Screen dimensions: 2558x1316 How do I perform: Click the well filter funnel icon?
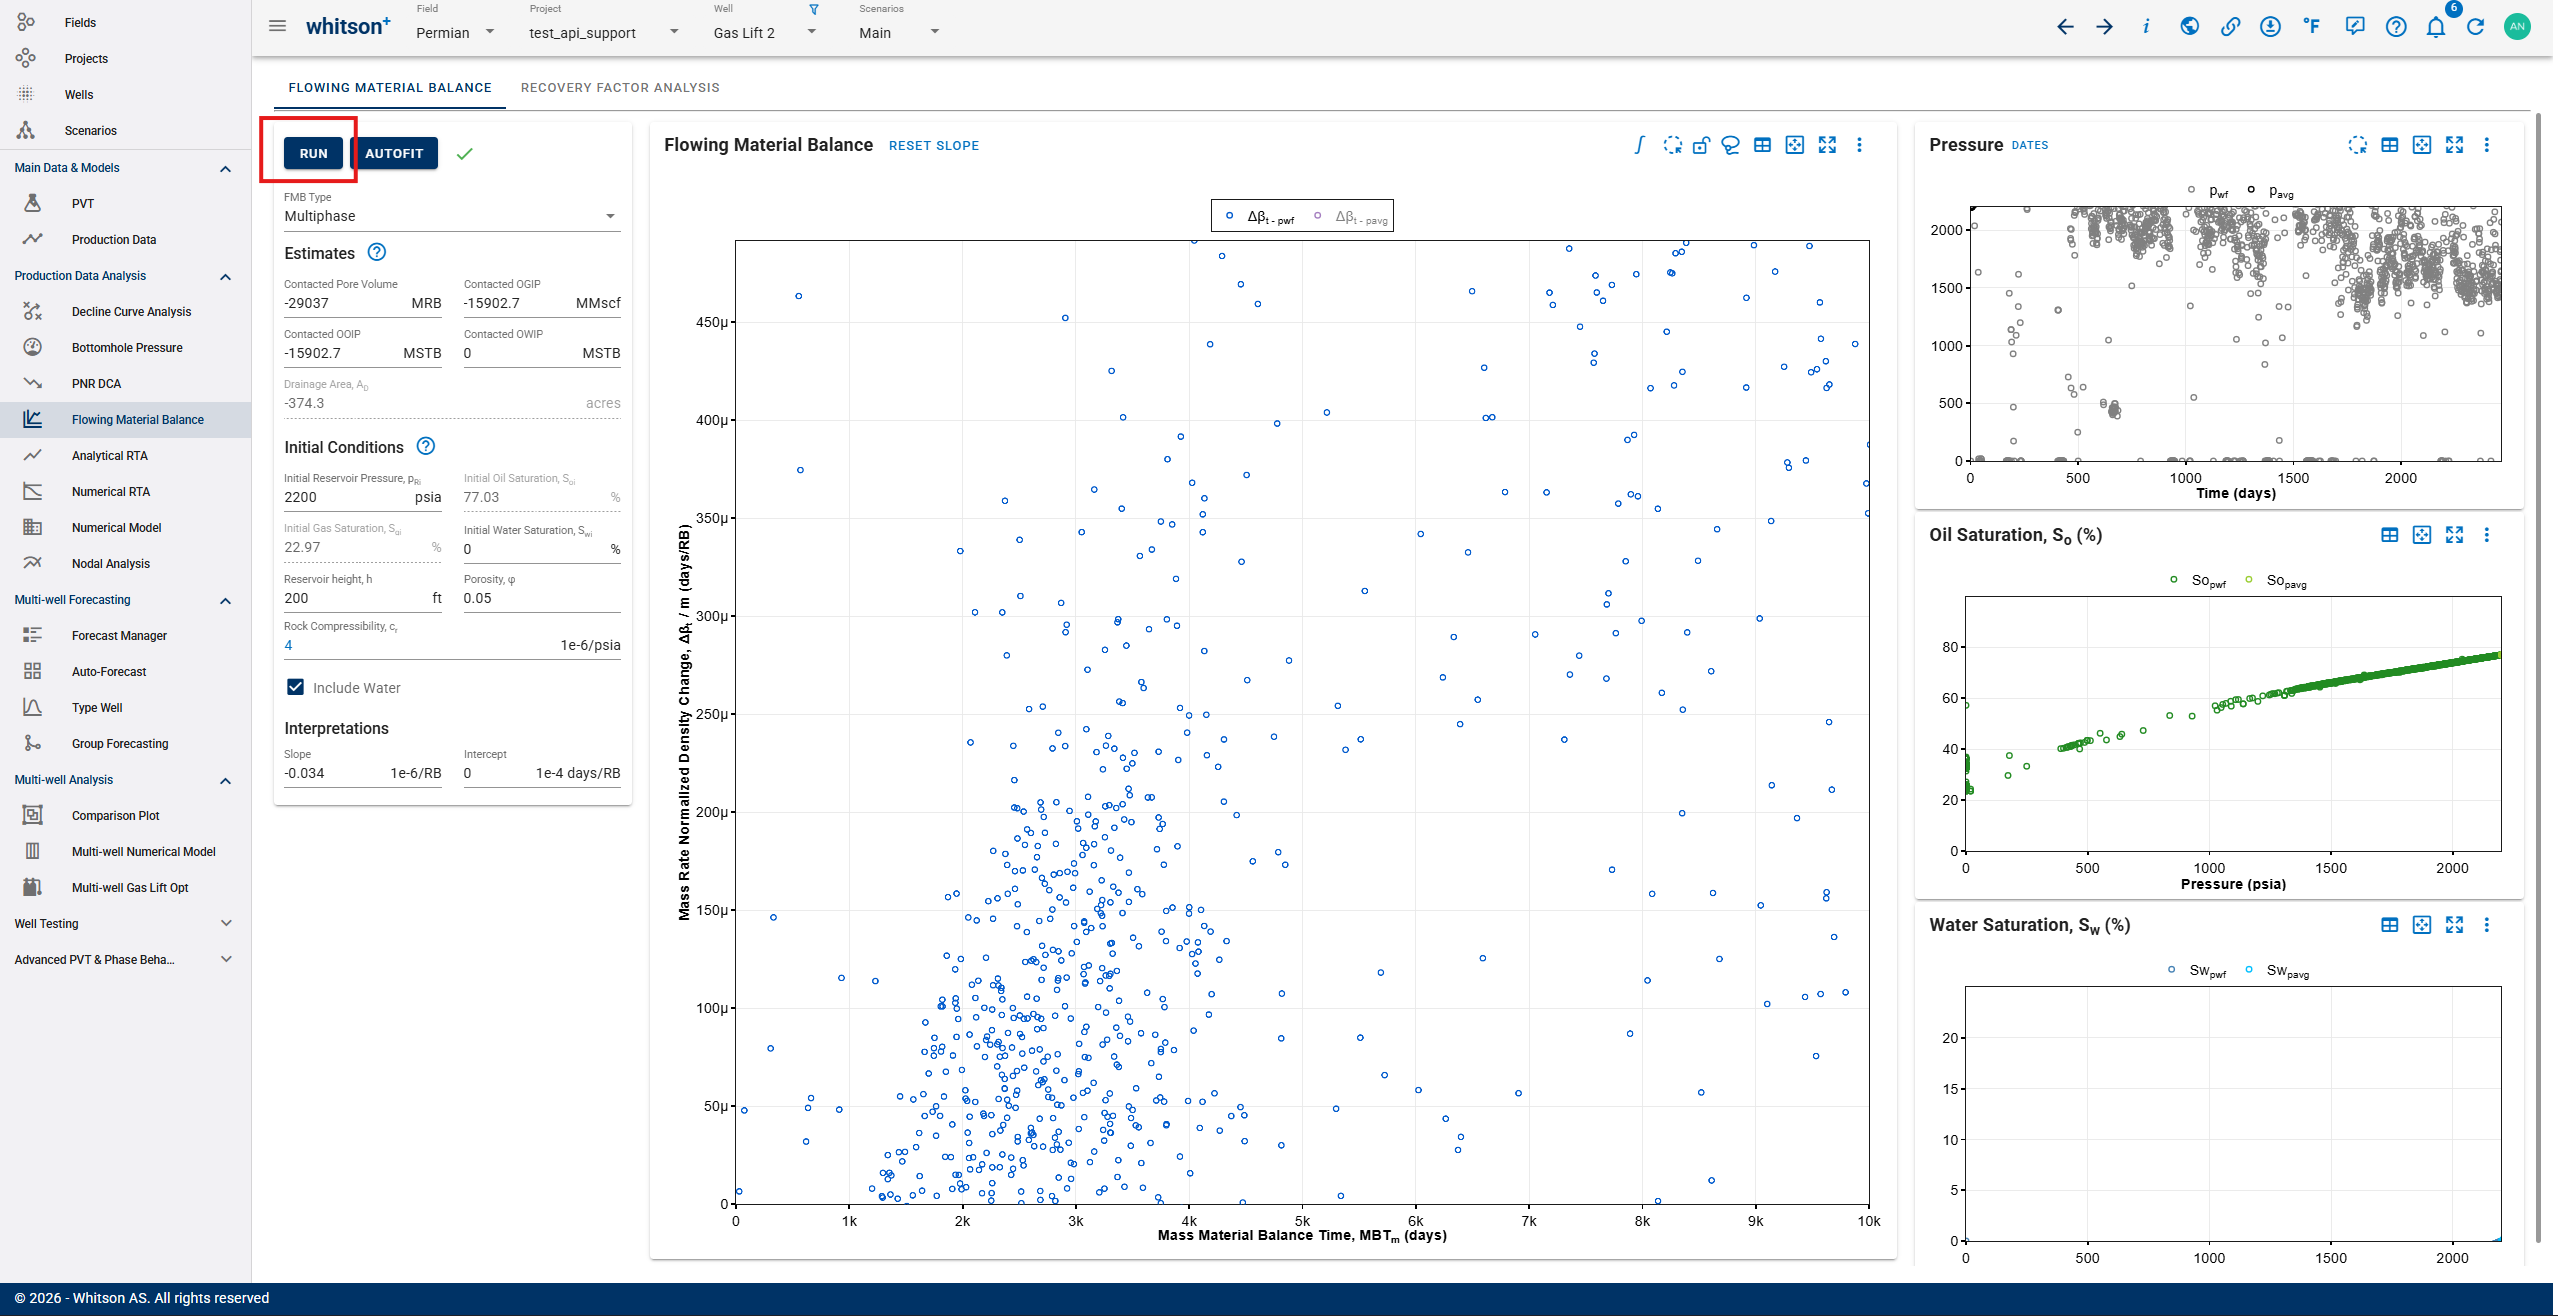click(814, 10)
